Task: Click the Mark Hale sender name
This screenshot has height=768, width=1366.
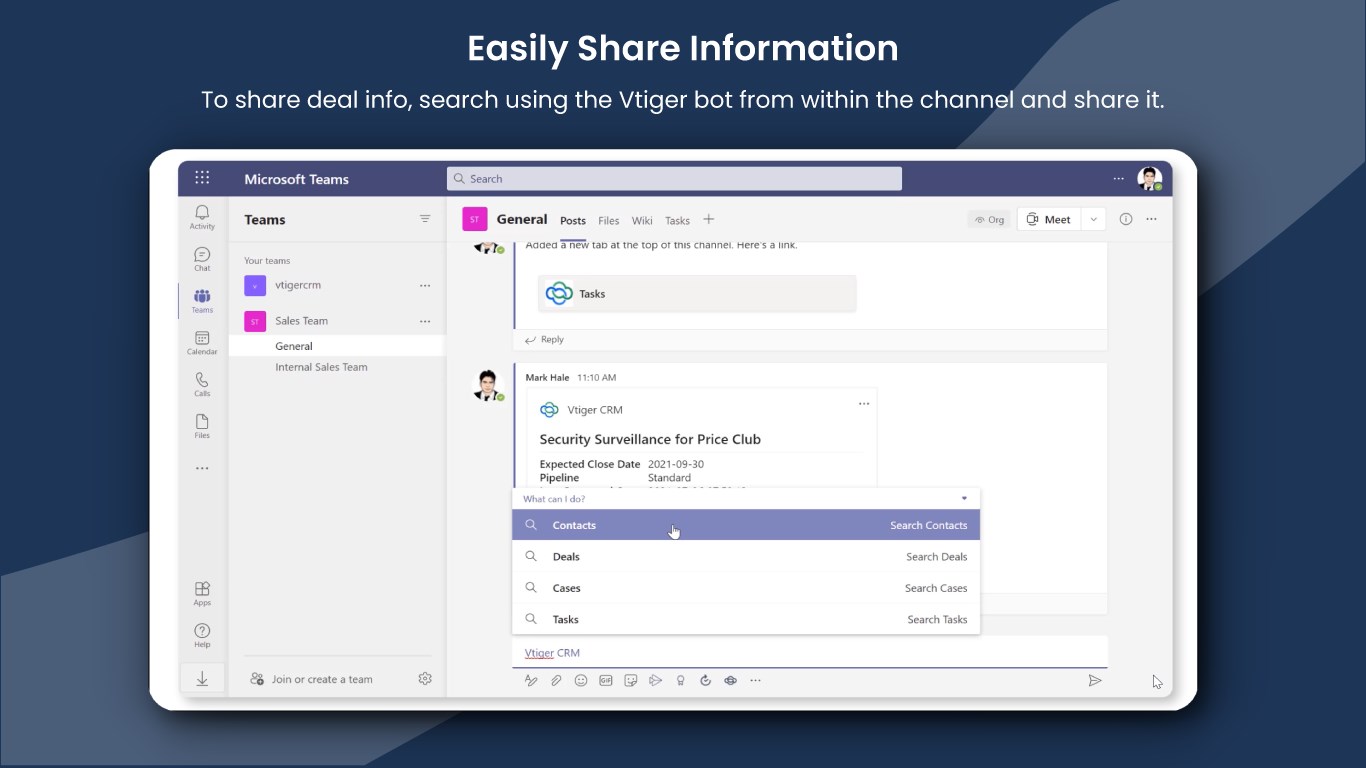Action: [547, 377]
